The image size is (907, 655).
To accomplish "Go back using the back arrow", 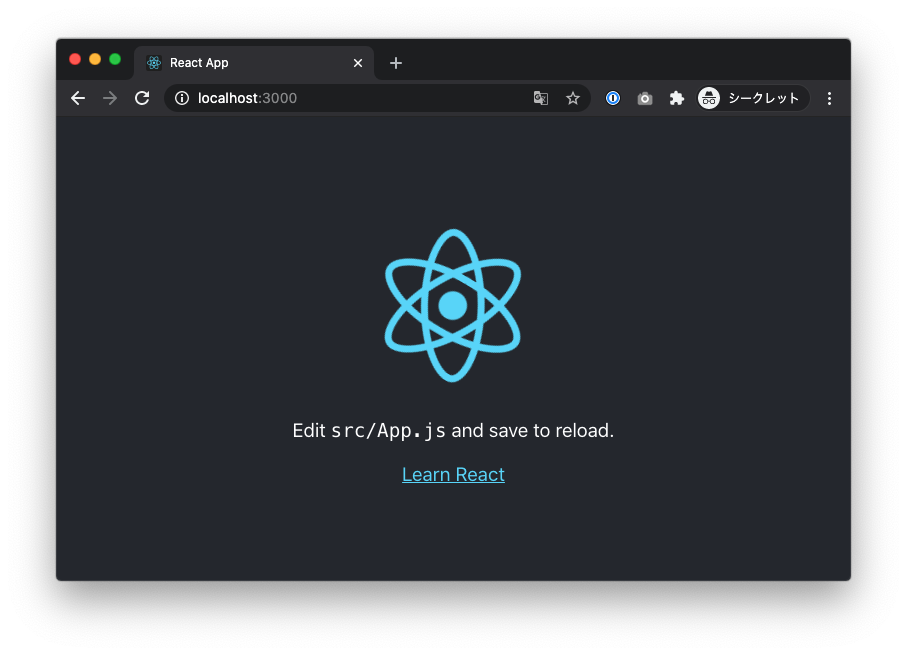I will [x=78, y=98].
